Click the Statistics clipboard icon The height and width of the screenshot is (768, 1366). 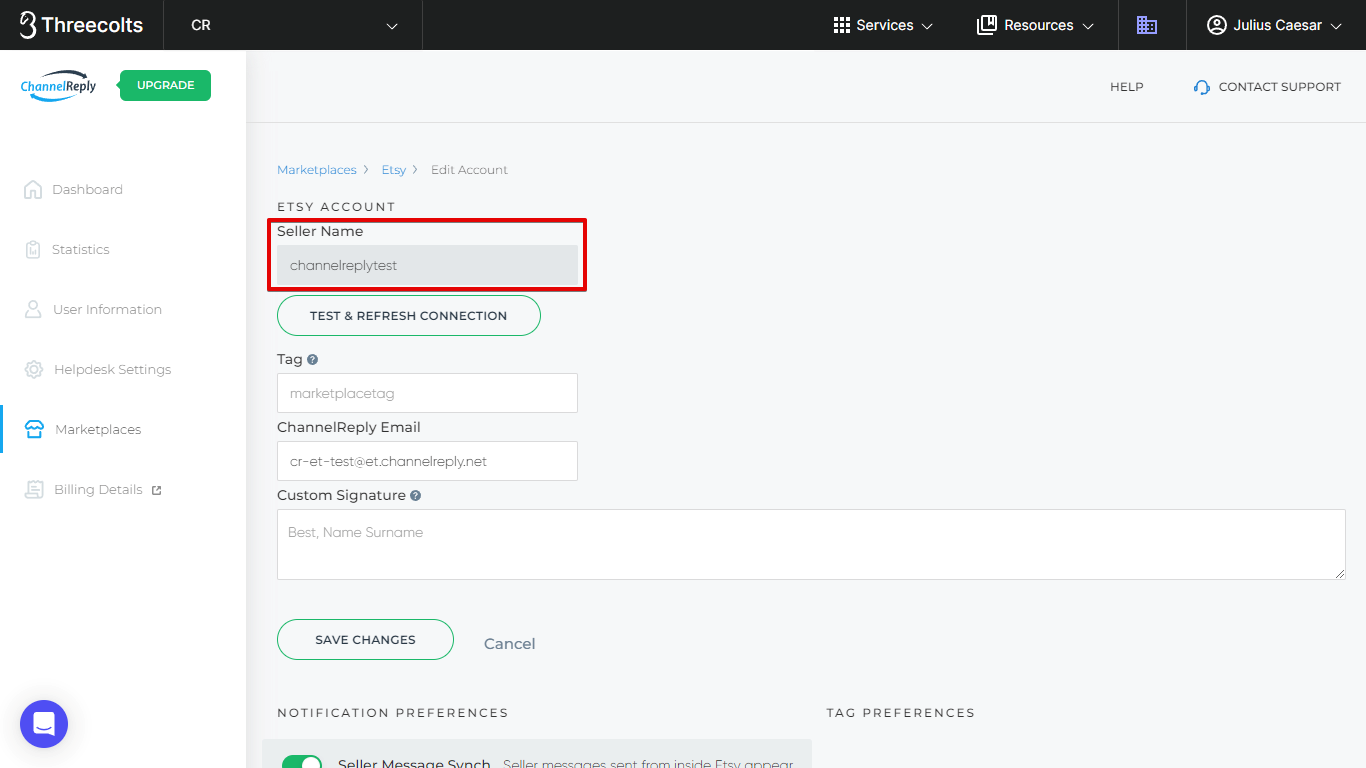pos(33,249)
